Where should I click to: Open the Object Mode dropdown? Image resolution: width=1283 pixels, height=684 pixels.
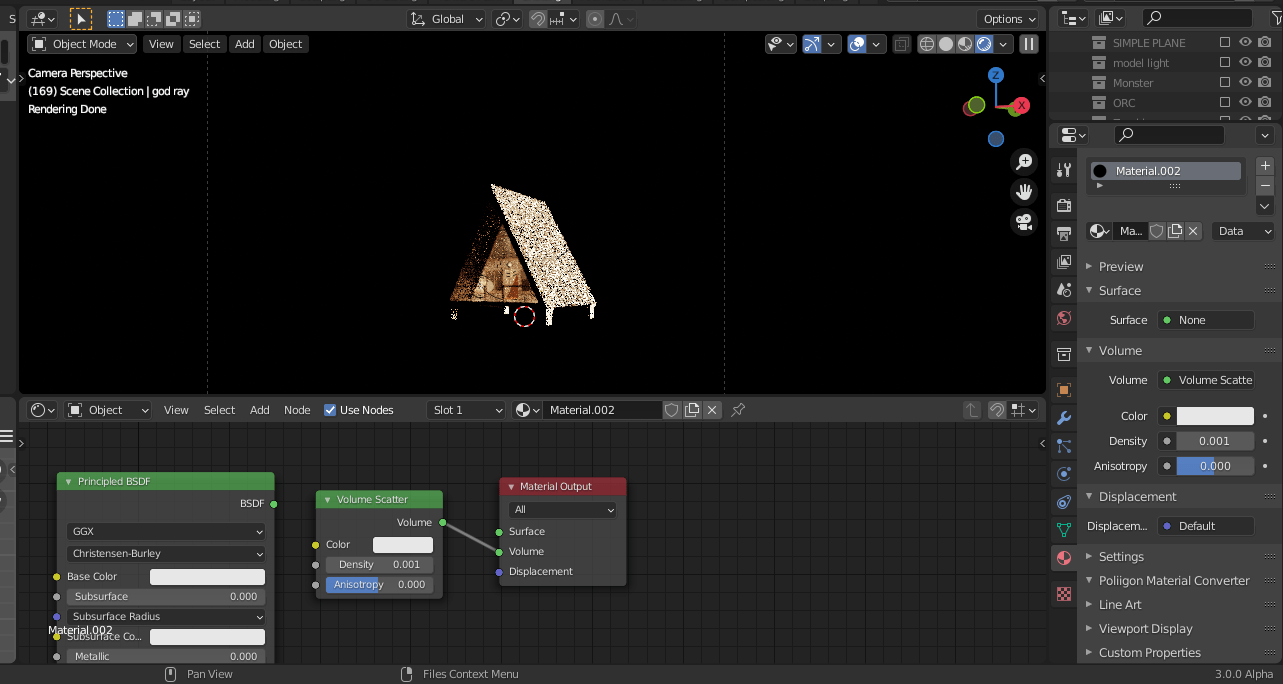(81, 43)
